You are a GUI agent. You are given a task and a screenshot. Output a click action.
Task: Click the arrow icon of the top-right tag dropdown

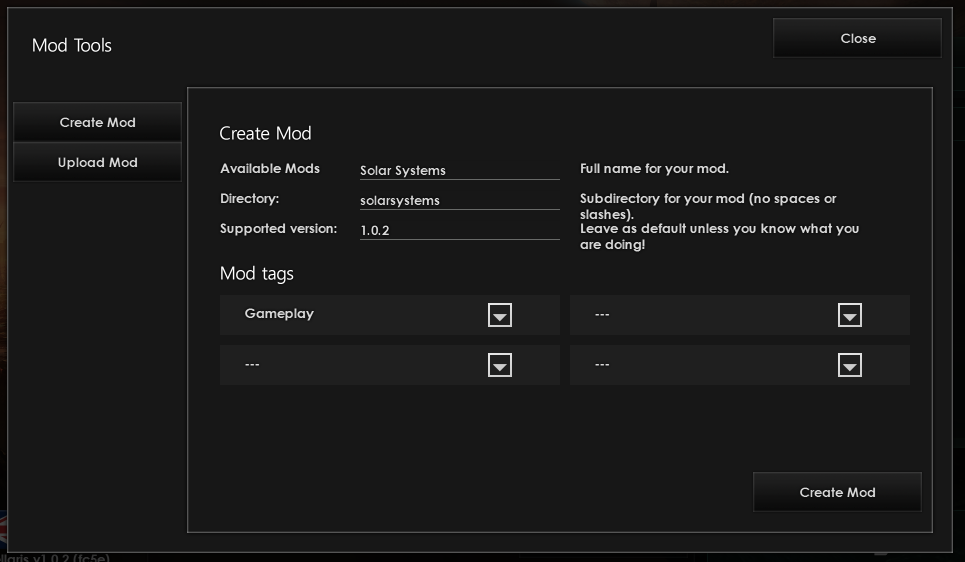pos(850,316)
